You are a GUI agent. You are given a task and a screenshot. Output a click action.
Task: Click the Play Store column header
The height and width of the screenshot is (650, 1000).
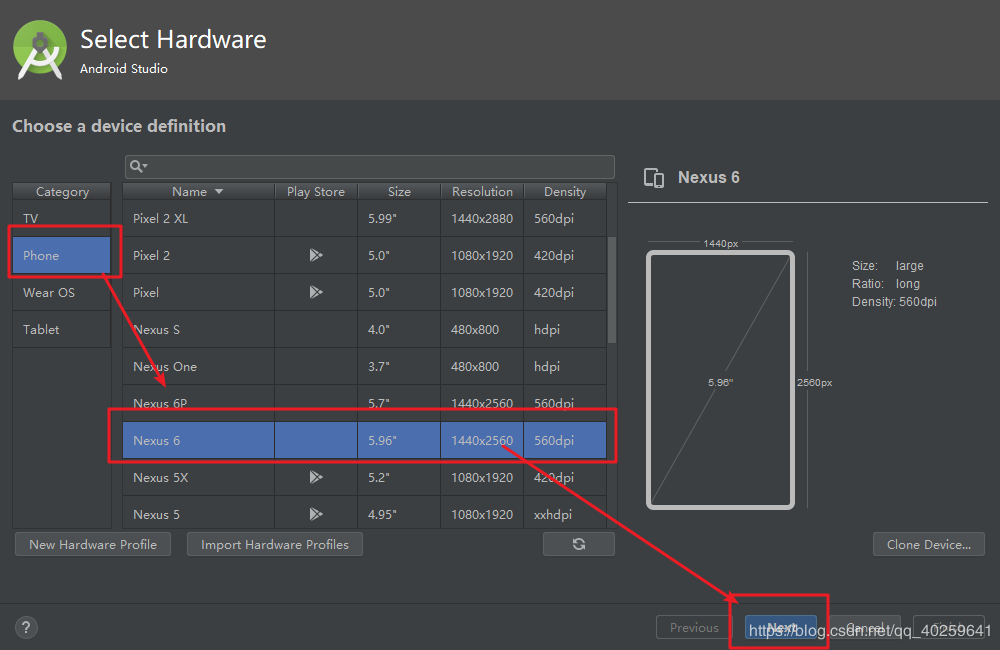point(316,191)
